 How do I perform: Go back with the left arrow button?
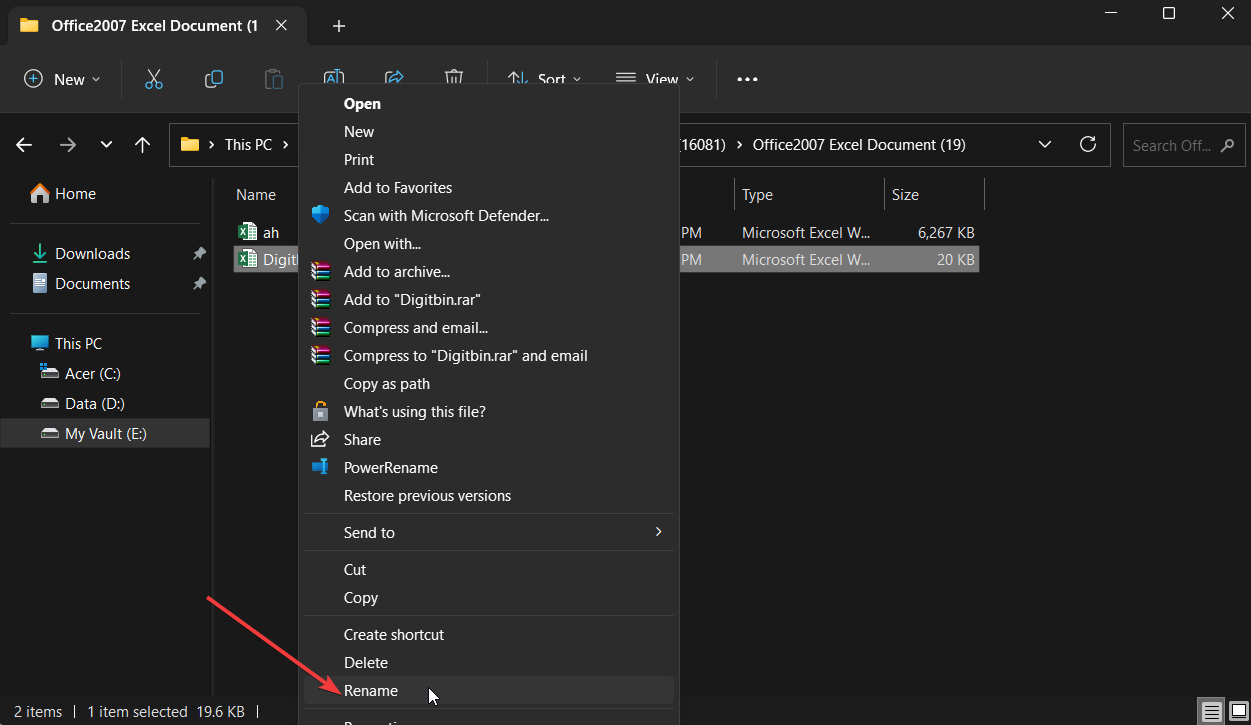[x=25, y=145]
